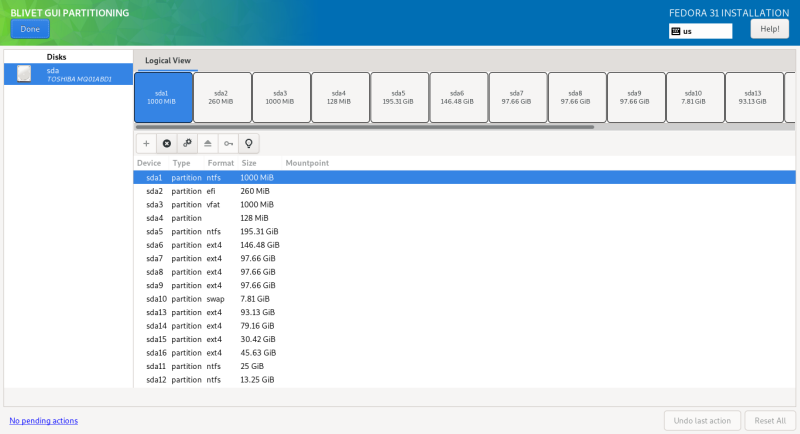Click the lightbulb information icon
The height and width of the screenshot is (434, 800).
249,143
